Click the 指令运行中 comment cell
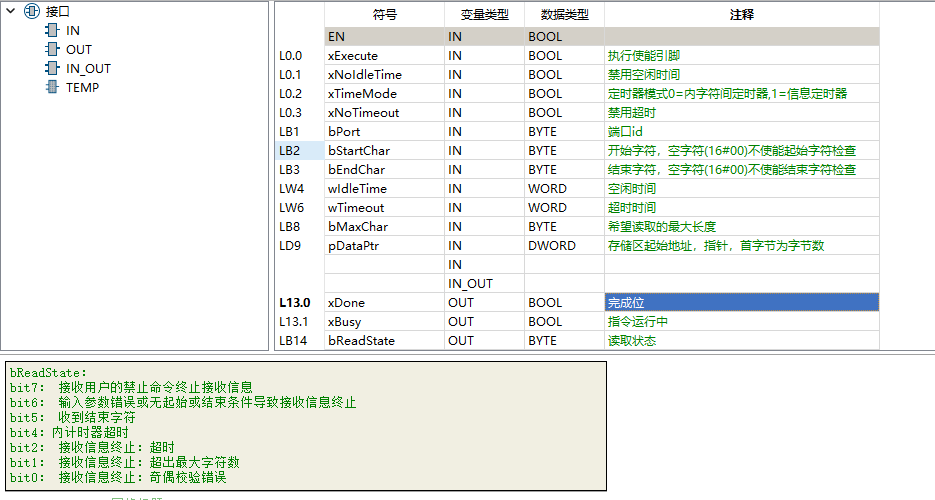The height and width of the screenshot is (500, 935). click(x=742, y=322)
